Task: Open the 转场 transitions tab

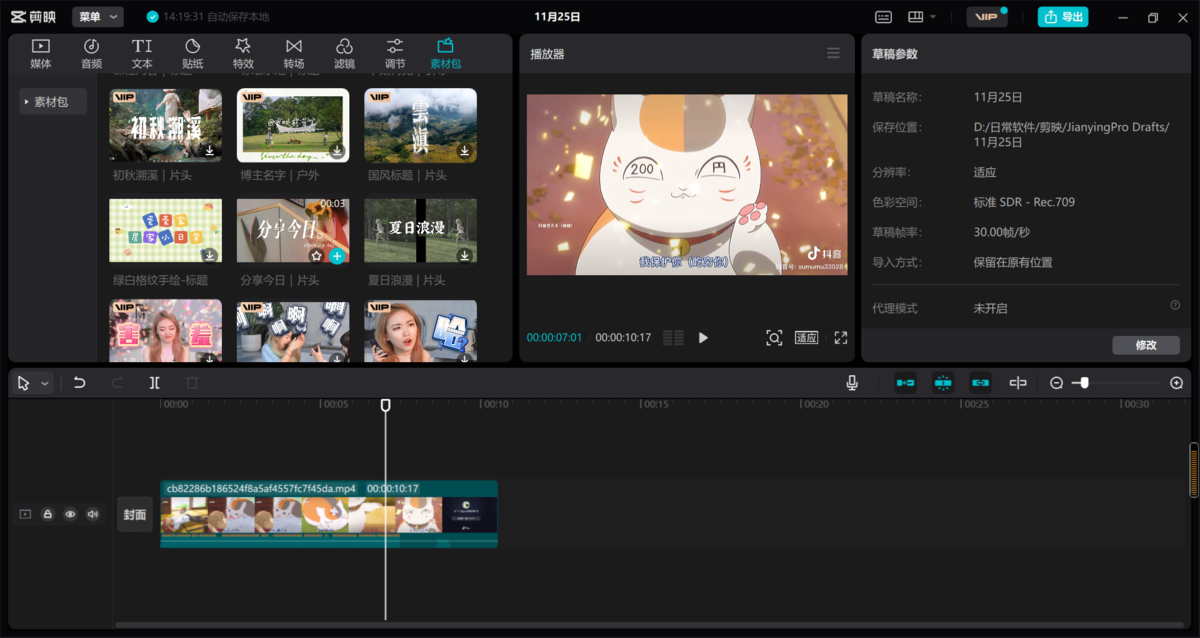Action: point(294,53)
